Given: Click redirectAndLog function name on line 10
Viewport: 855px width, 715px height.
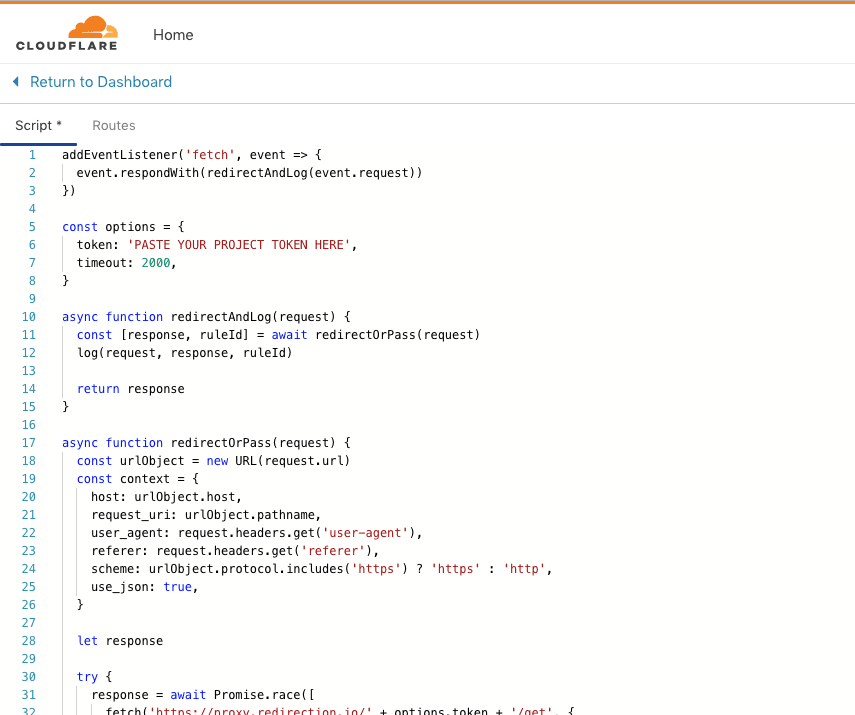Looking at the screenshot, I should pos(221,317).
